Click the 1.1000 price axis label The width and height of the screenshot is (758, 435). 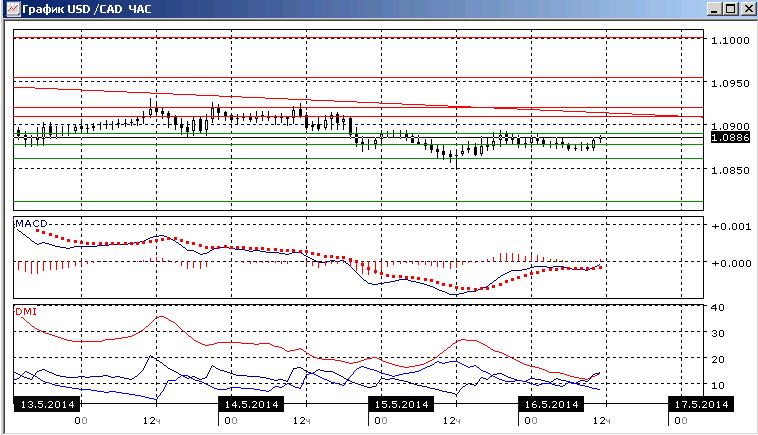[x=730, y=41]
